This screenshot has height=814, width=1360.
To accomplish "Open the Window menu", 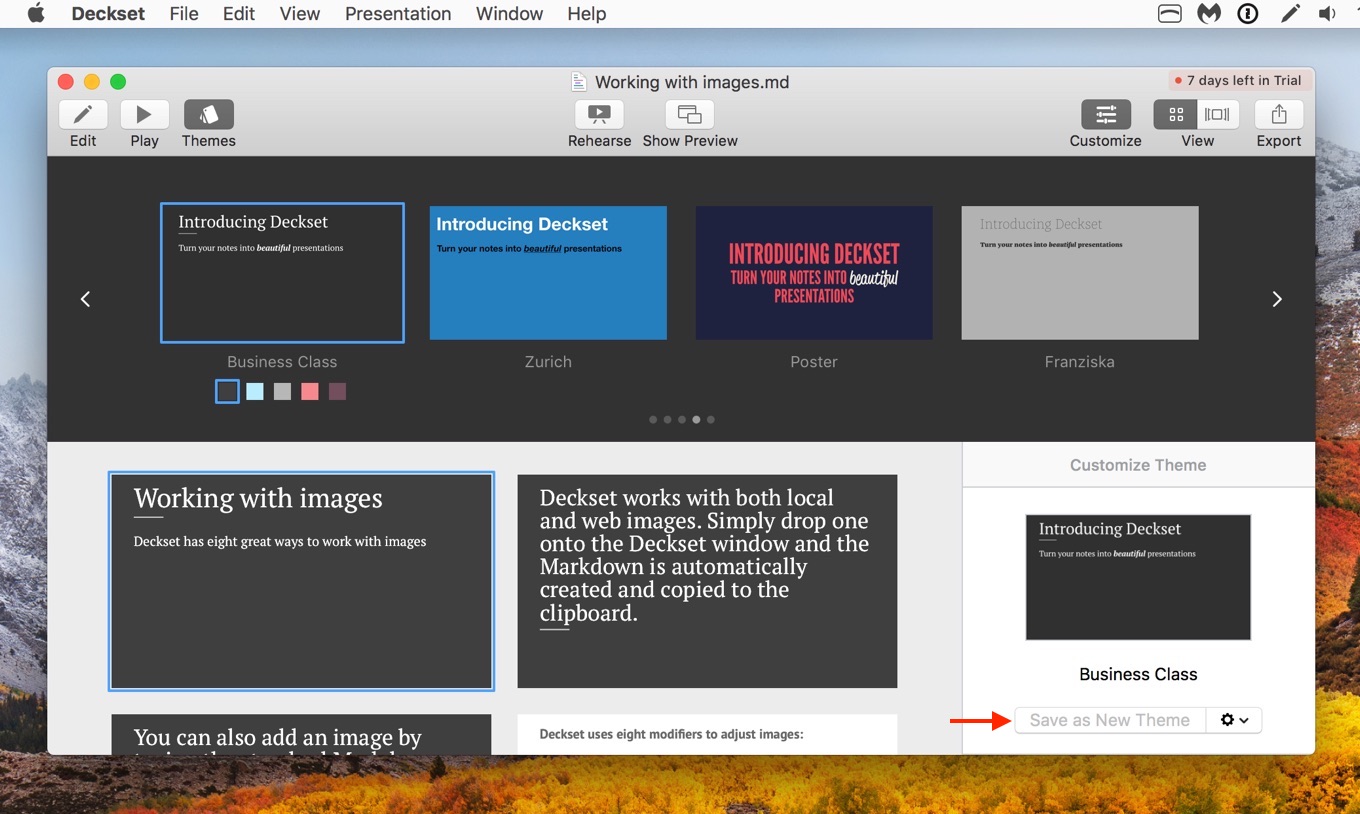I will (x=509, y=13).
